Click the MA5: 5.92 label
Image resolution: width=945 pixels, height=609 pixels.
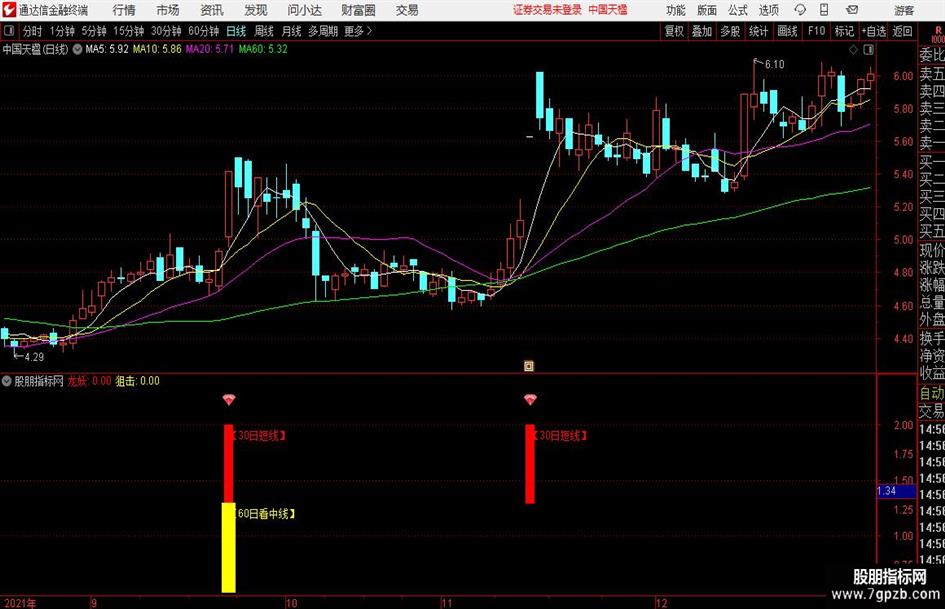click(107, 49)
